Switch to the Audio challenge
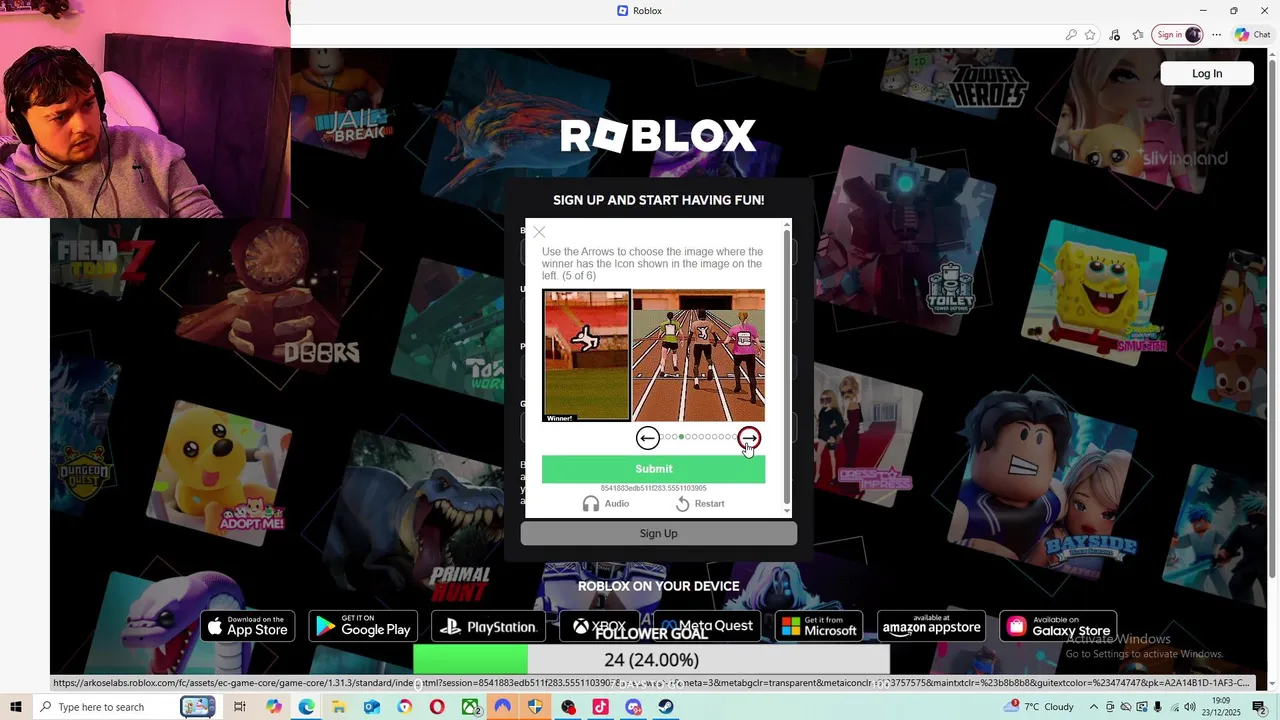The image size is (1280, 720). (606, 504)
